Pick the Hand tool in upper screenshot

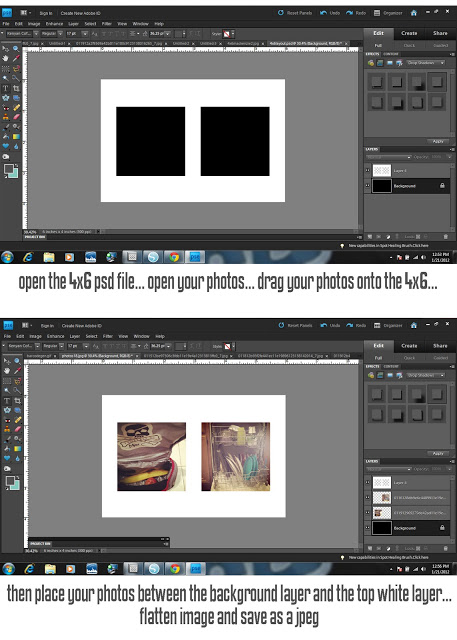click(6, 58)
